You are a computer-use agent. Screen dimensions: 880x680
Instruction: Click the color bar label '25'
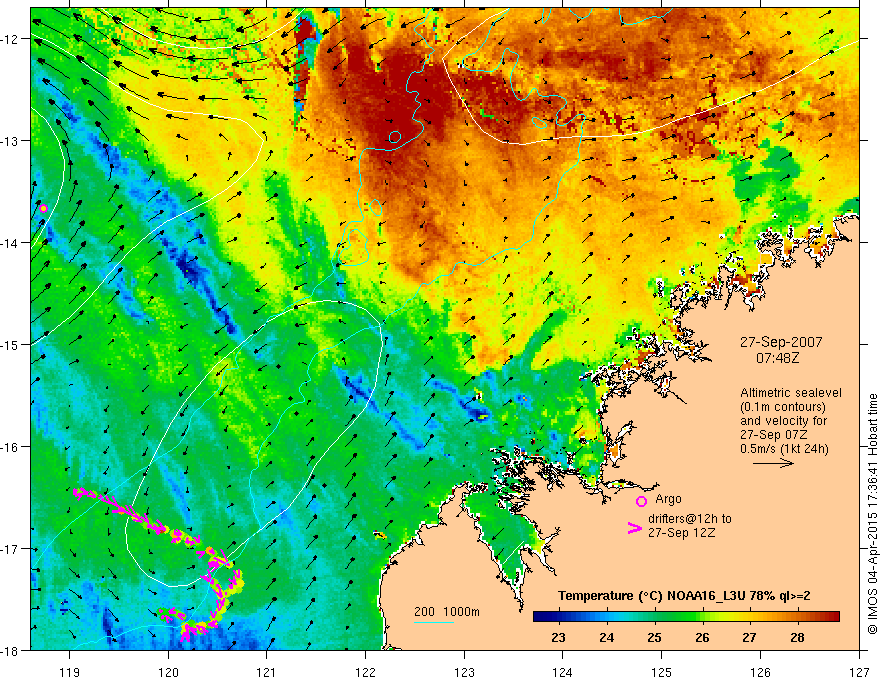click(654, 638)
